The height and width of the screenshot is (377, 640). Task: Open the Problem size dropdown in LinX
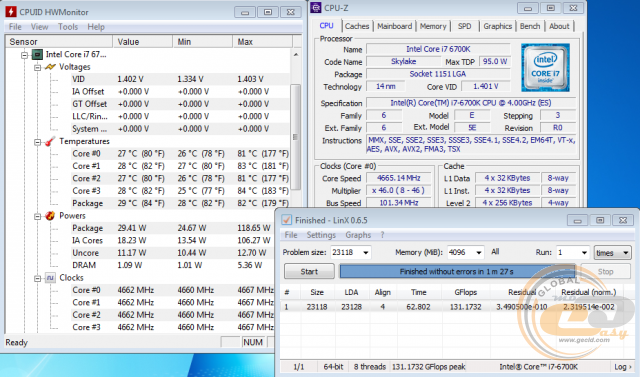[366, 253]
